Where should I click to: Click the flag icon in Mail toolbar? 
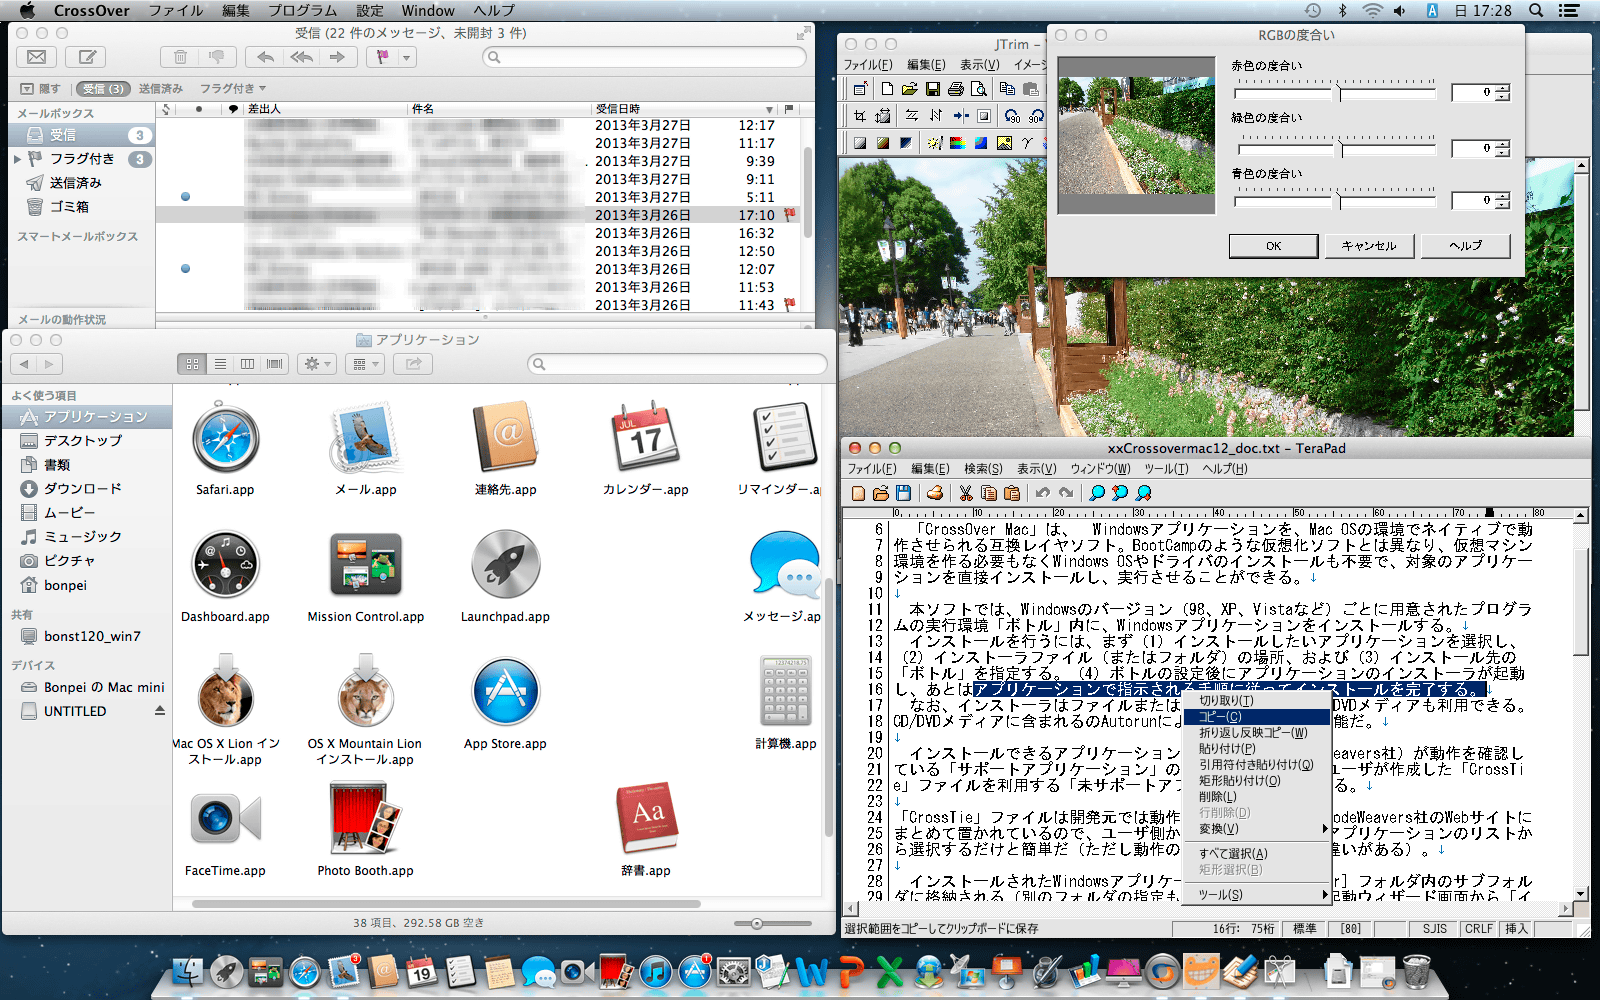[x=382, y=57]
